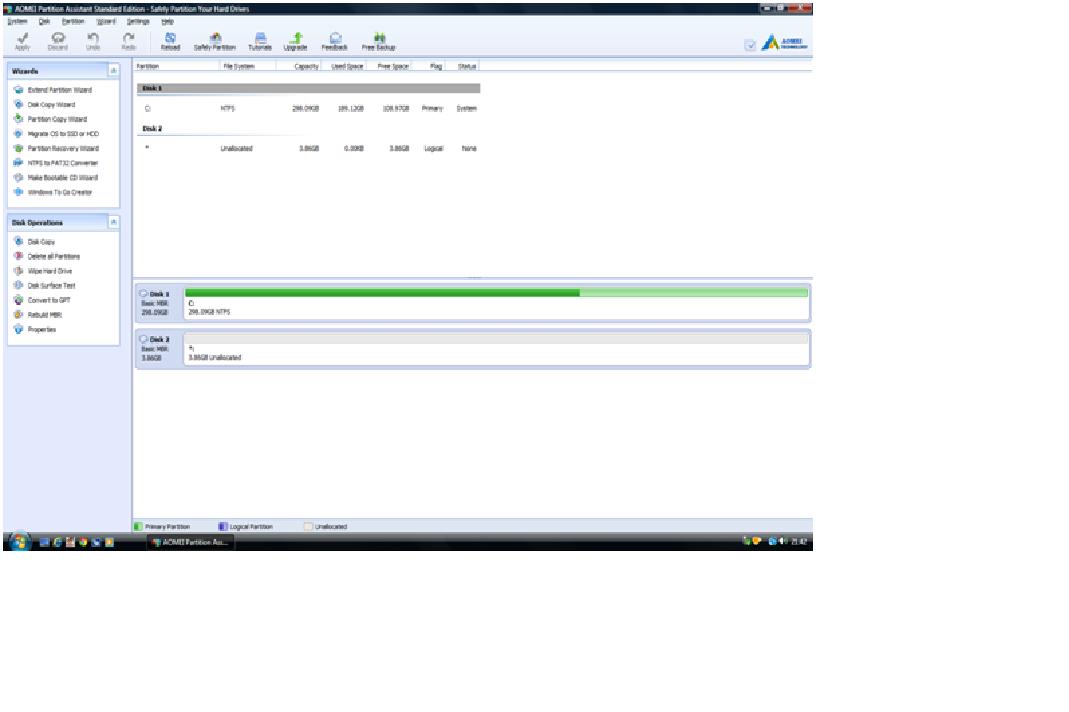Select Migrate OS to SSD or HDD
The width and height of the screenshot is (1069, 712).
pyautogui.click(x=57, y=134)
